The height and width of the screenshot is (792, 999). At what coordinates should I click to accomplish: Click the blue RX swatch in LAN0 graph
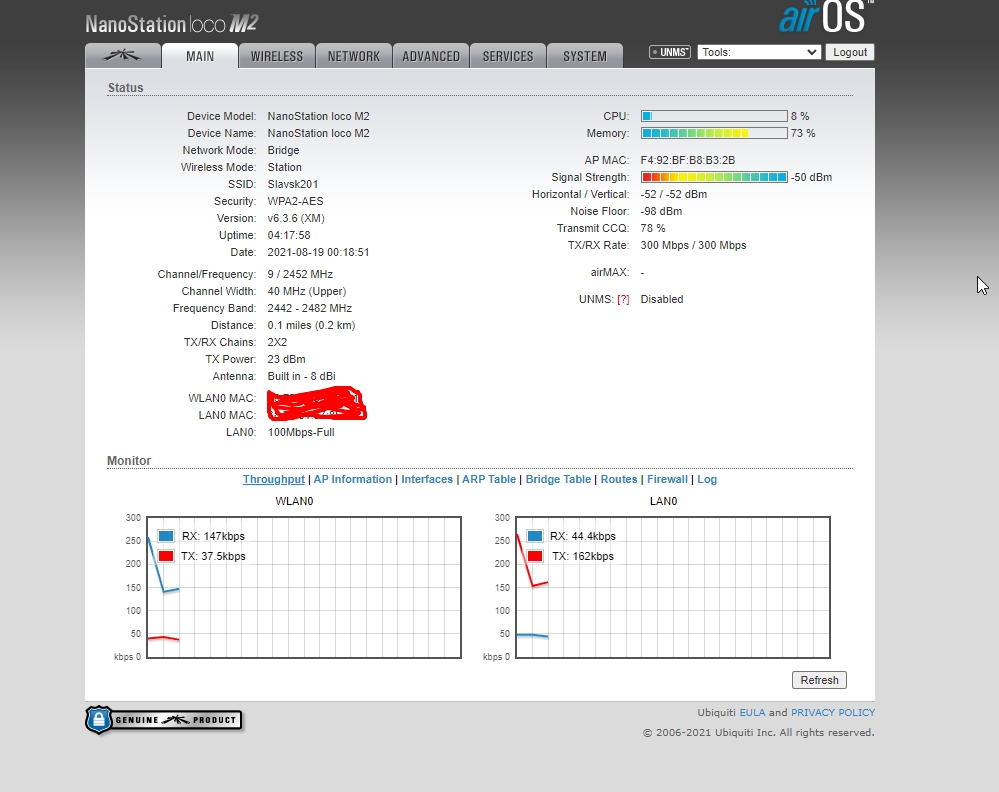tap(535, 536)
